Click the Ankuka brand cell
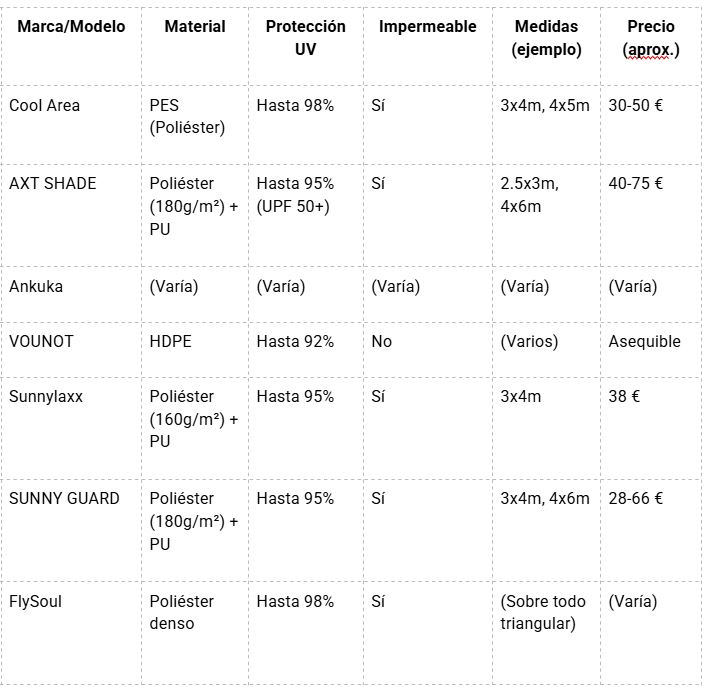Image resolution: width=706 pixels, height=687 pixels. (36, 287)
